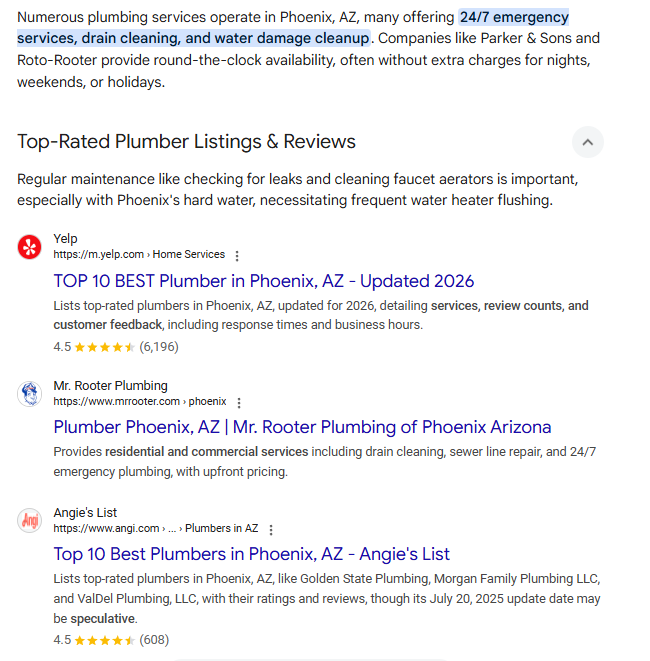Click the Top-Rated Plumber Listings & Reviews heading
The image size is (650, 661).
186,142
